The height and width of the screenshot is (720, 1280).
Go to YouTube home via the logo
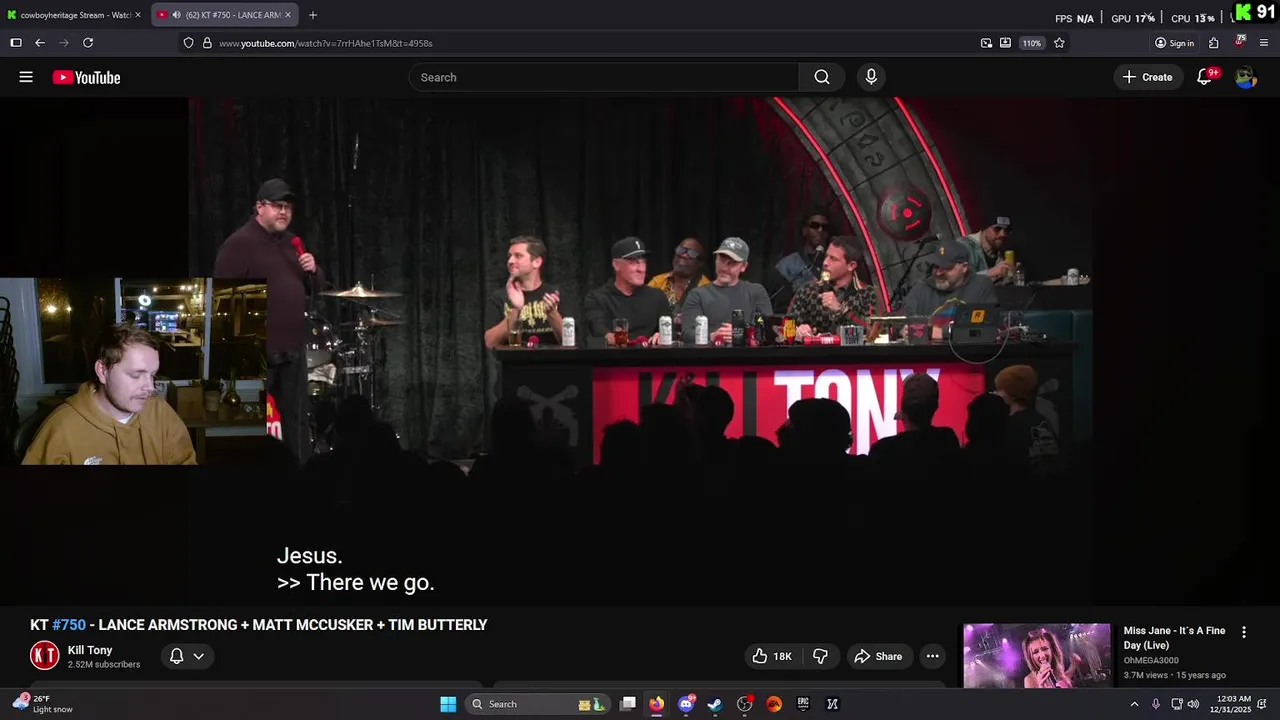point(86,77)
